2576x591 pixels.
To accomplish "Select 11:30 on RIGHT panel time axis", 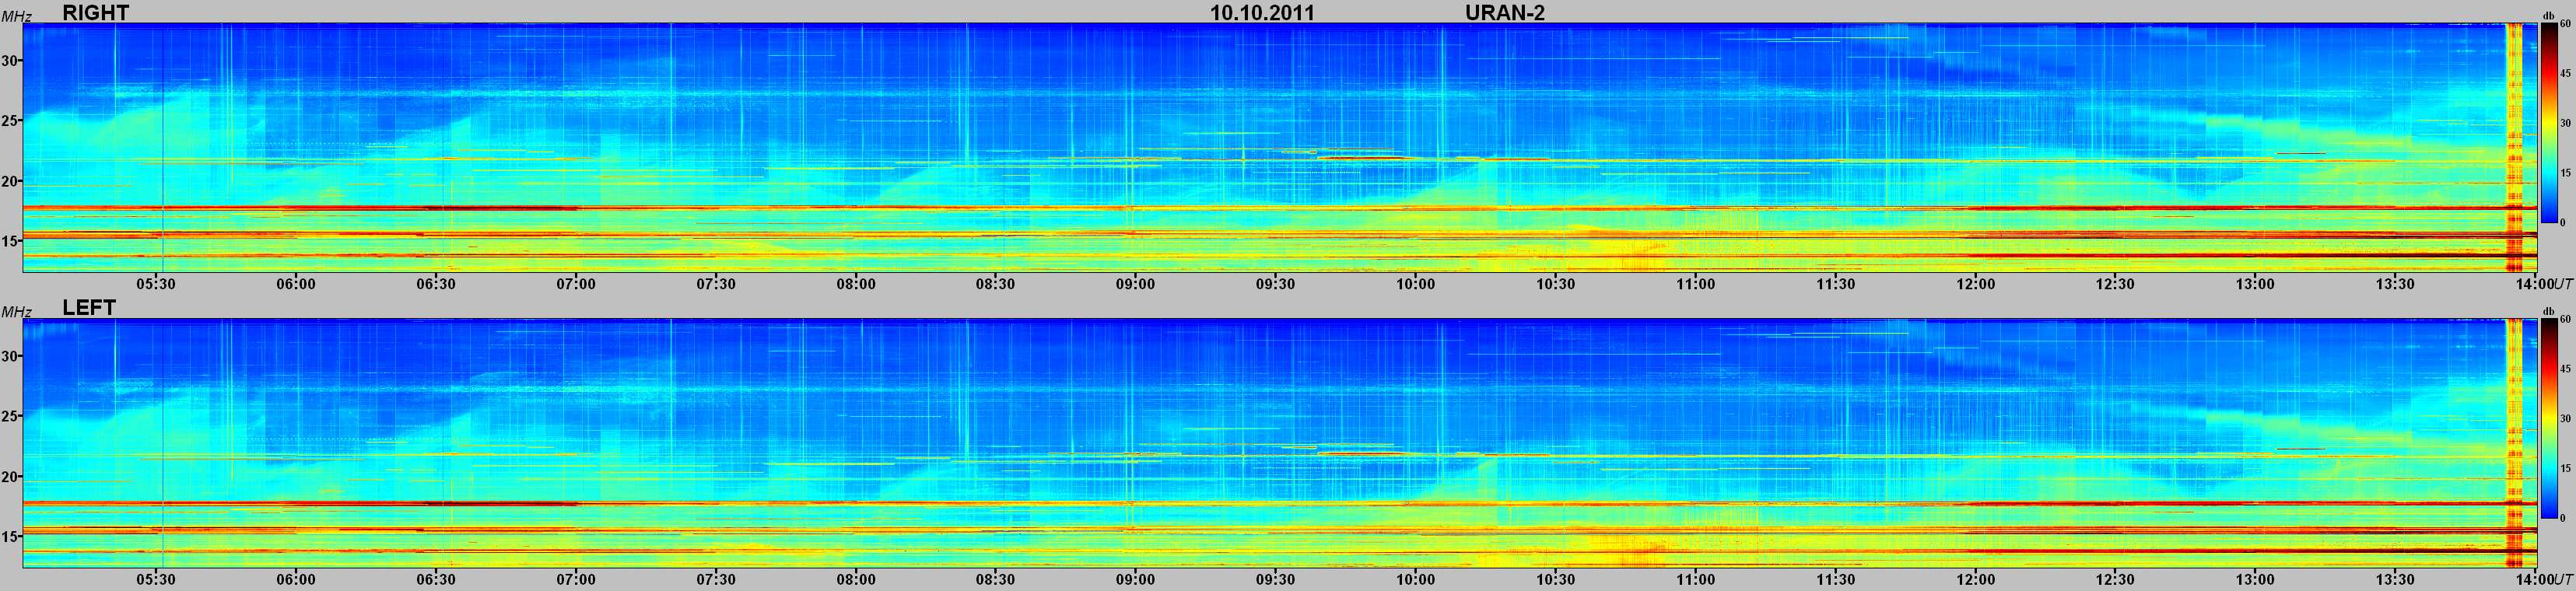I will [x=1836, y=284].
